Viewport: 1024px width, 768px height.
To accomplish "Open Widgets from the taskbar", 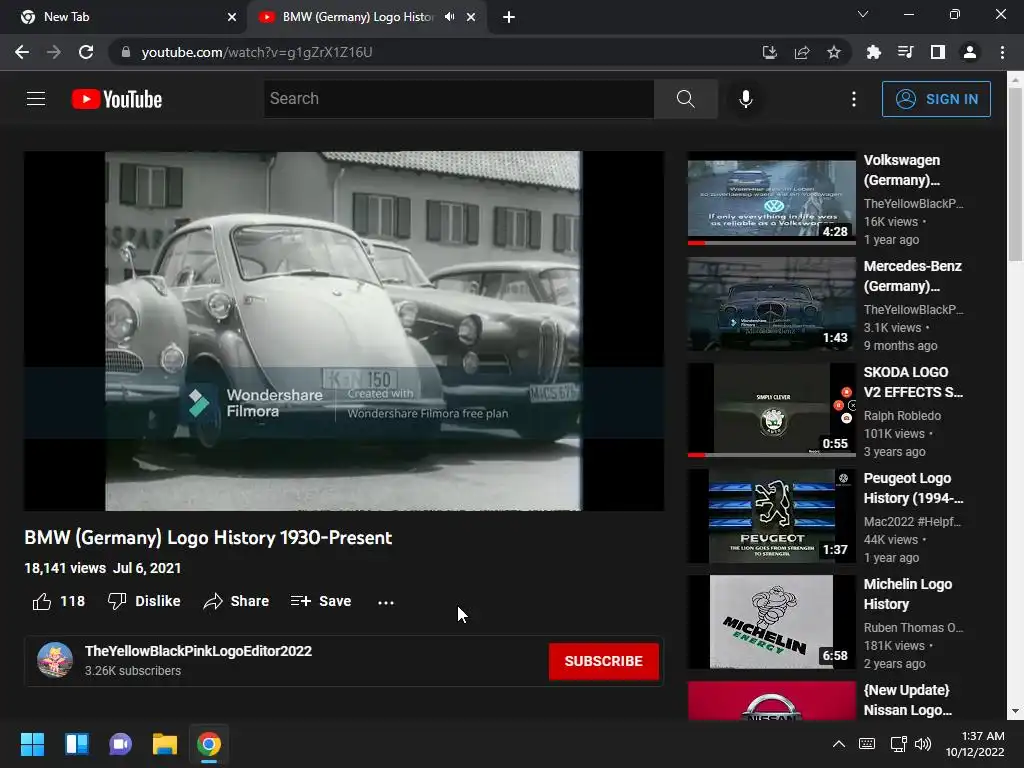I will click(76, 744).
